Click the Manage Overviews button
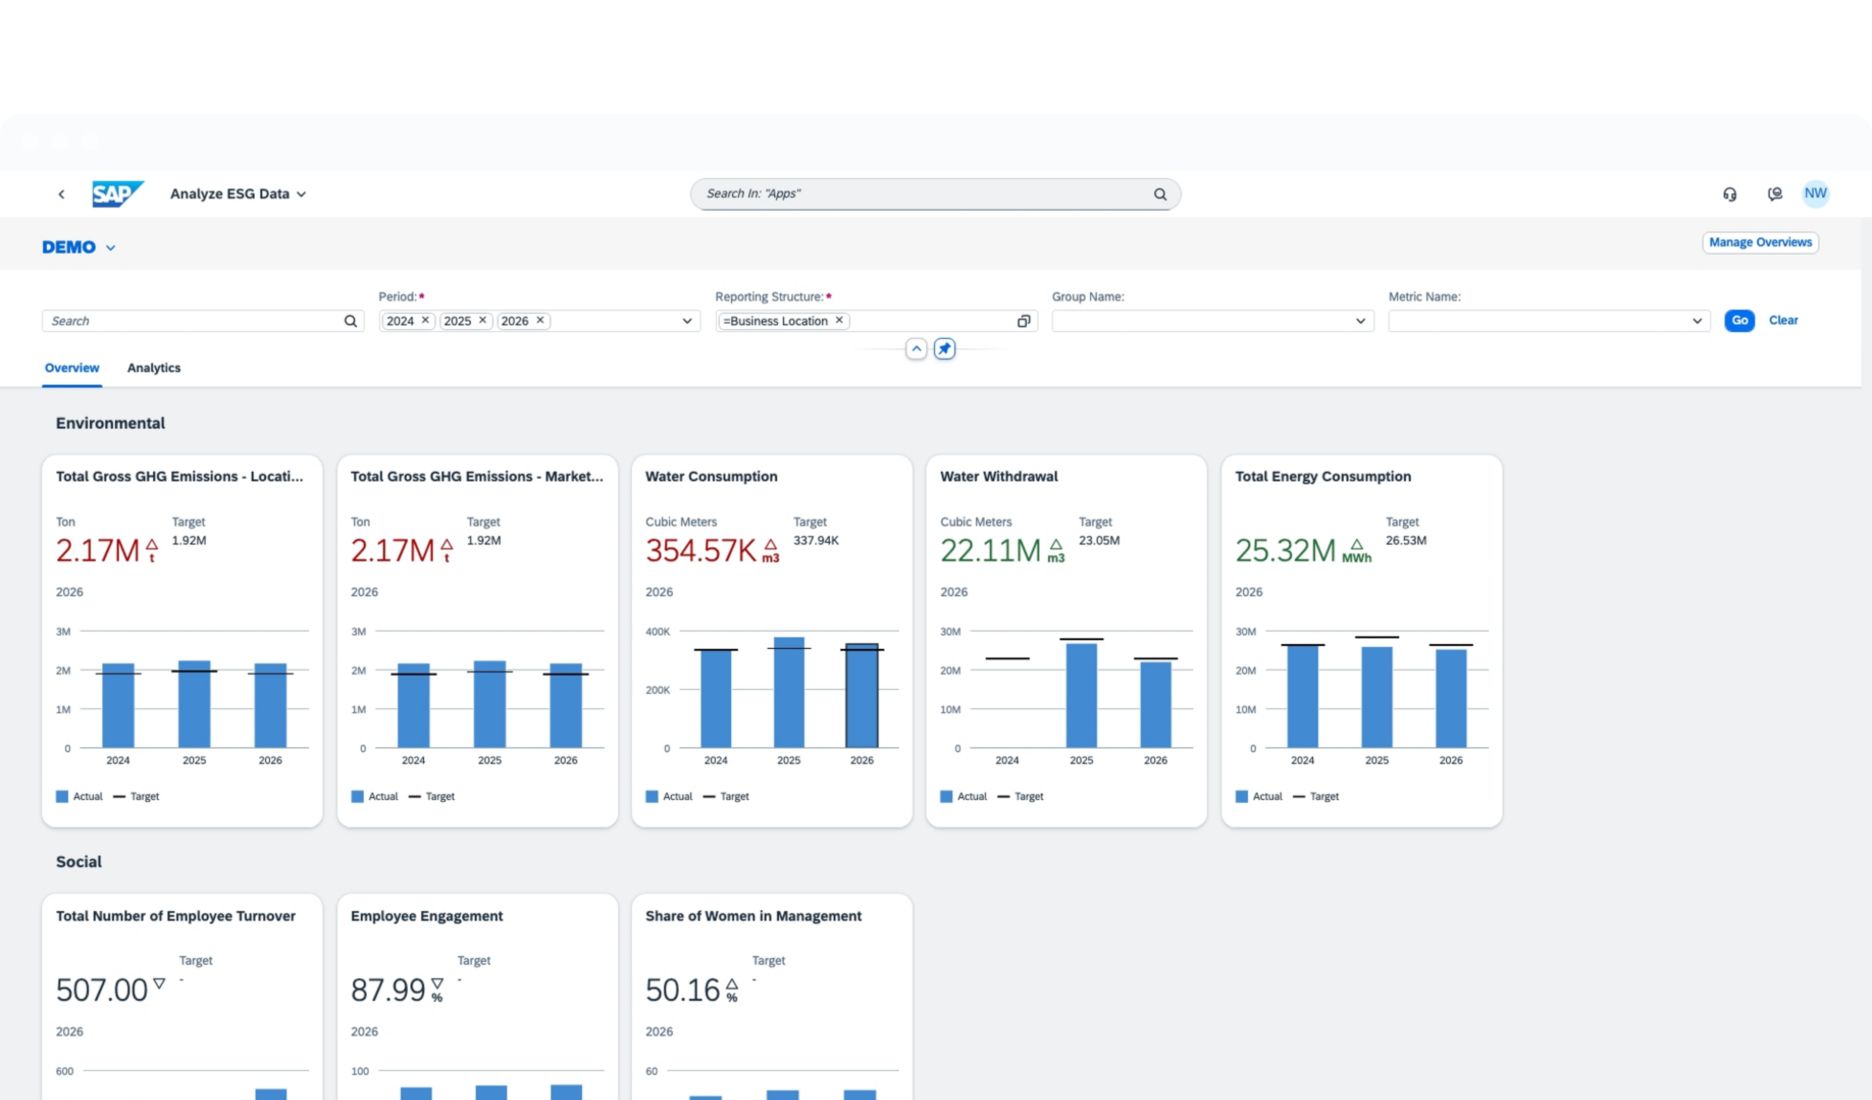Screen dimensions: 1872x1100 coord(1760,242)
